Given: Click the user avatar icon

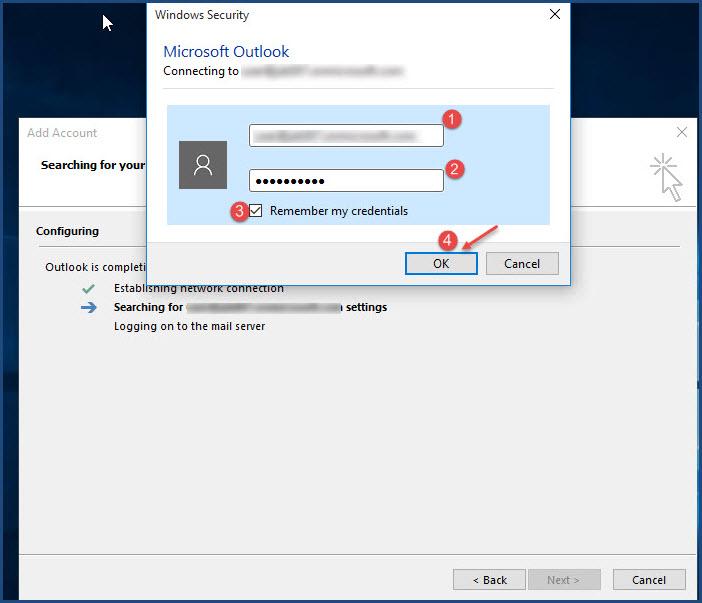Looking at the screenshot, I should pyautogui.click(x=203, y=165).
